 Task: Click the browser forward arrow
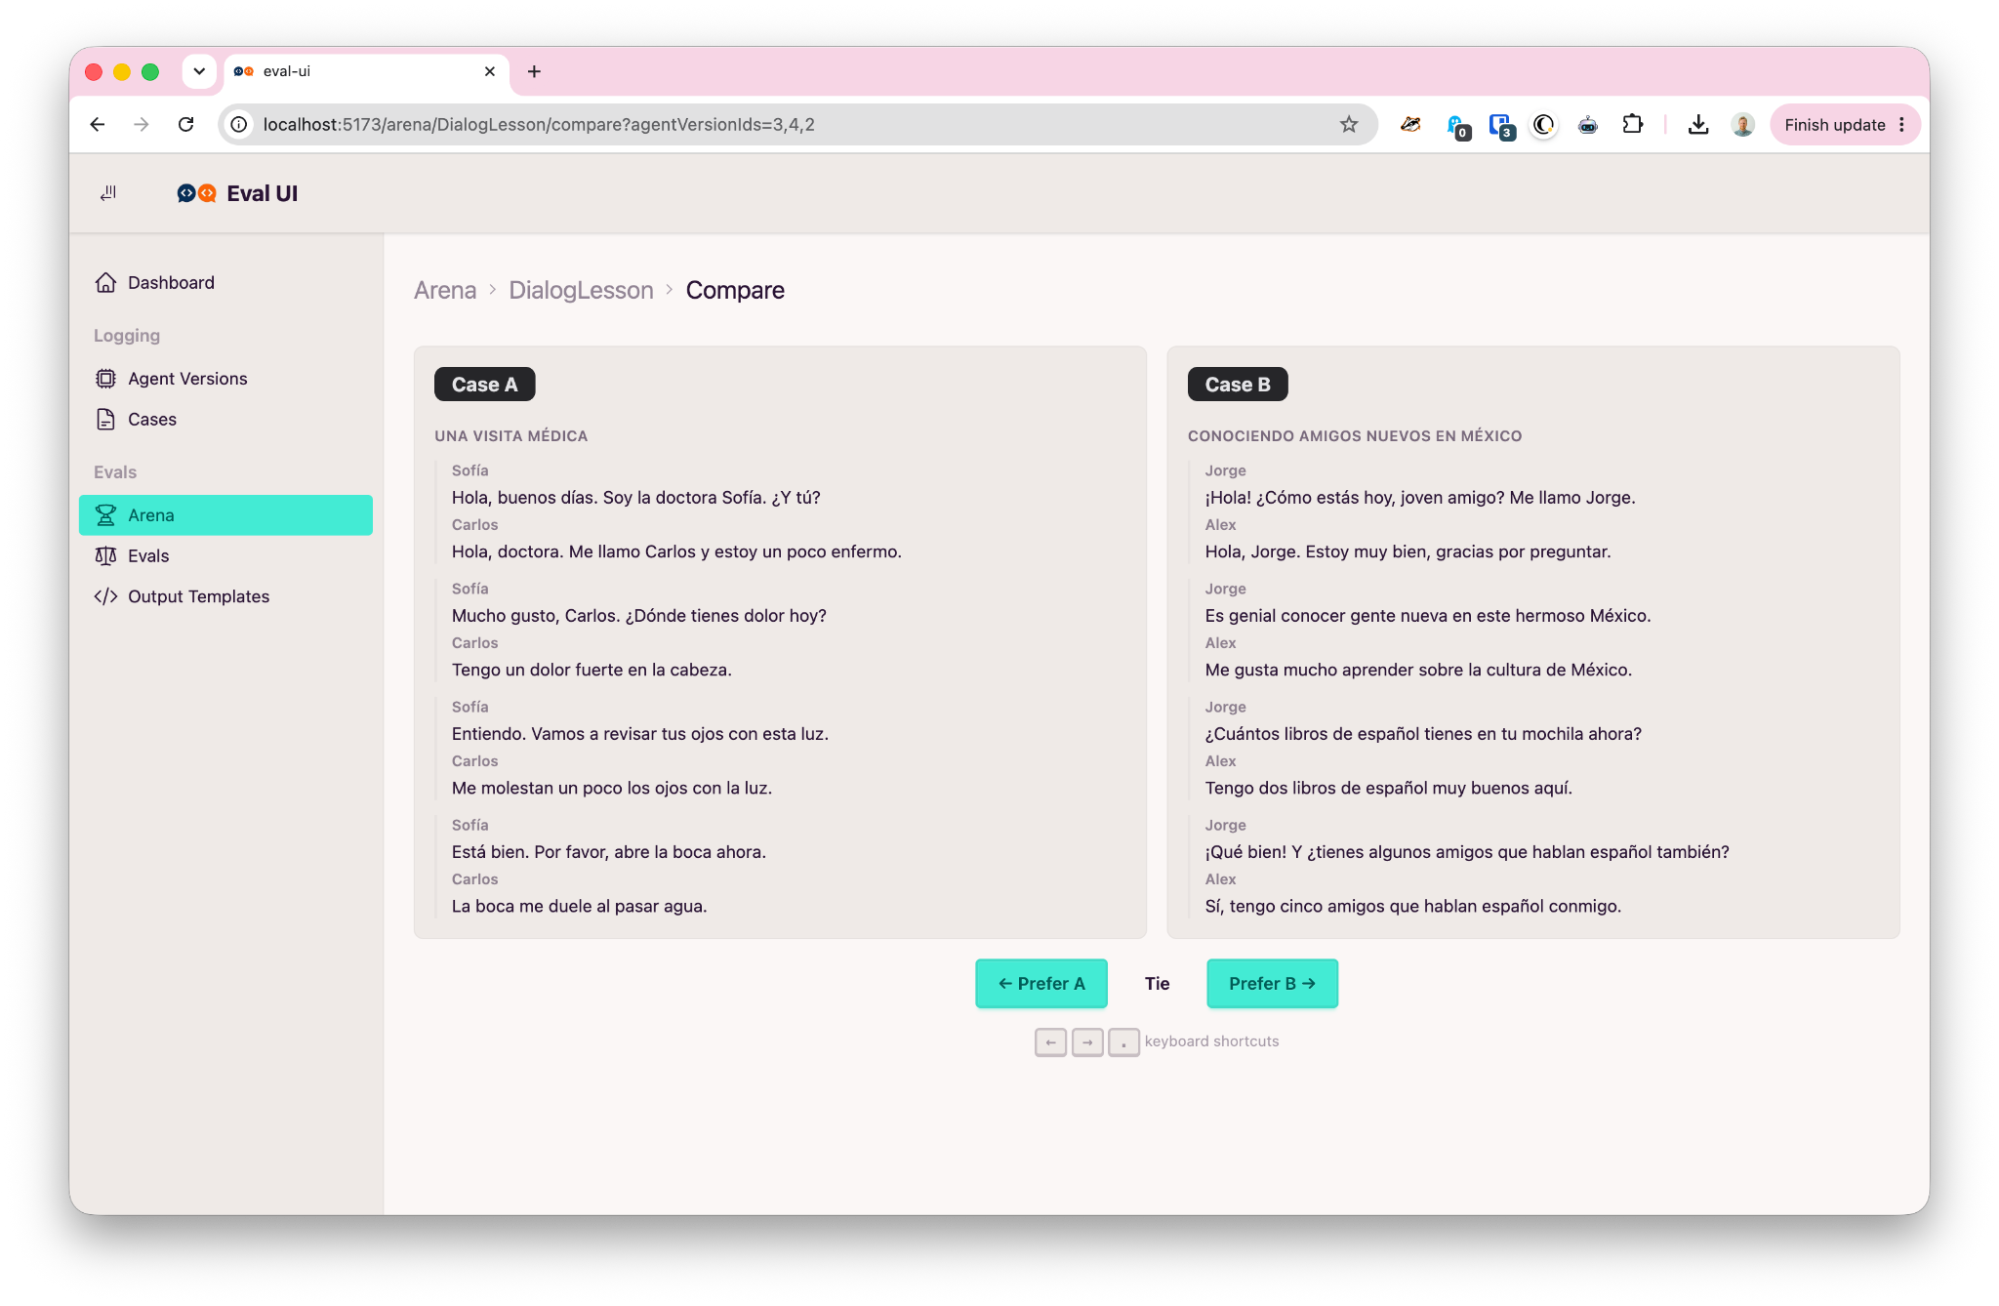click(141, 124)
